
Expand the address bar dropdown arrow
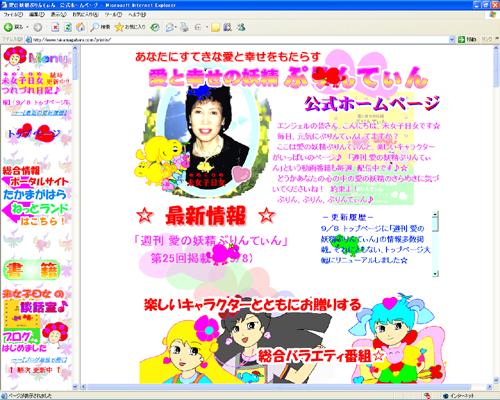452,40
